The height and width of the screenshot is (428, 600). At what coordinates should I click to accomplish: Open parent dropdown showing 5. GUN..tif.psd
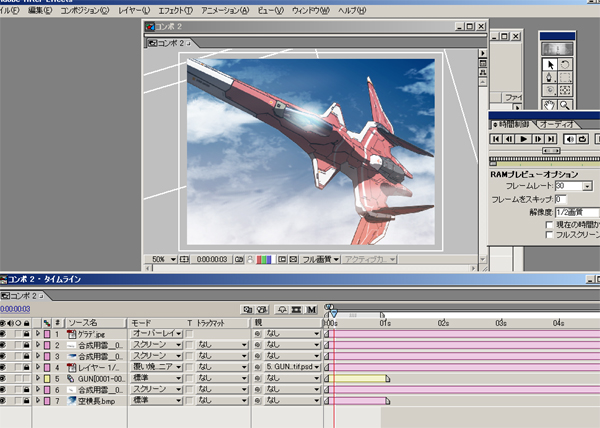pyautogui.click(x=292, y=367)
